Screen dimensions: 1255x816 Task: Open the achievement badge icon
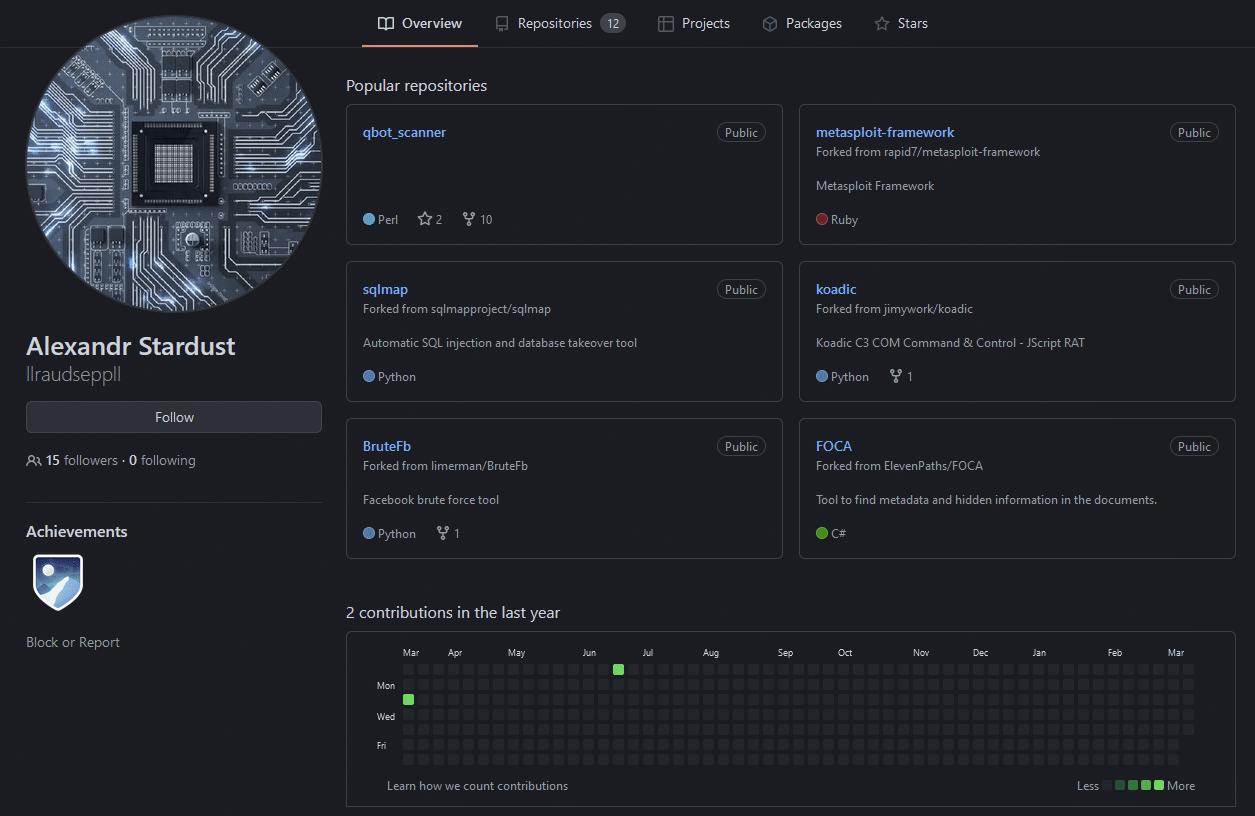click(x=58, y=582)
